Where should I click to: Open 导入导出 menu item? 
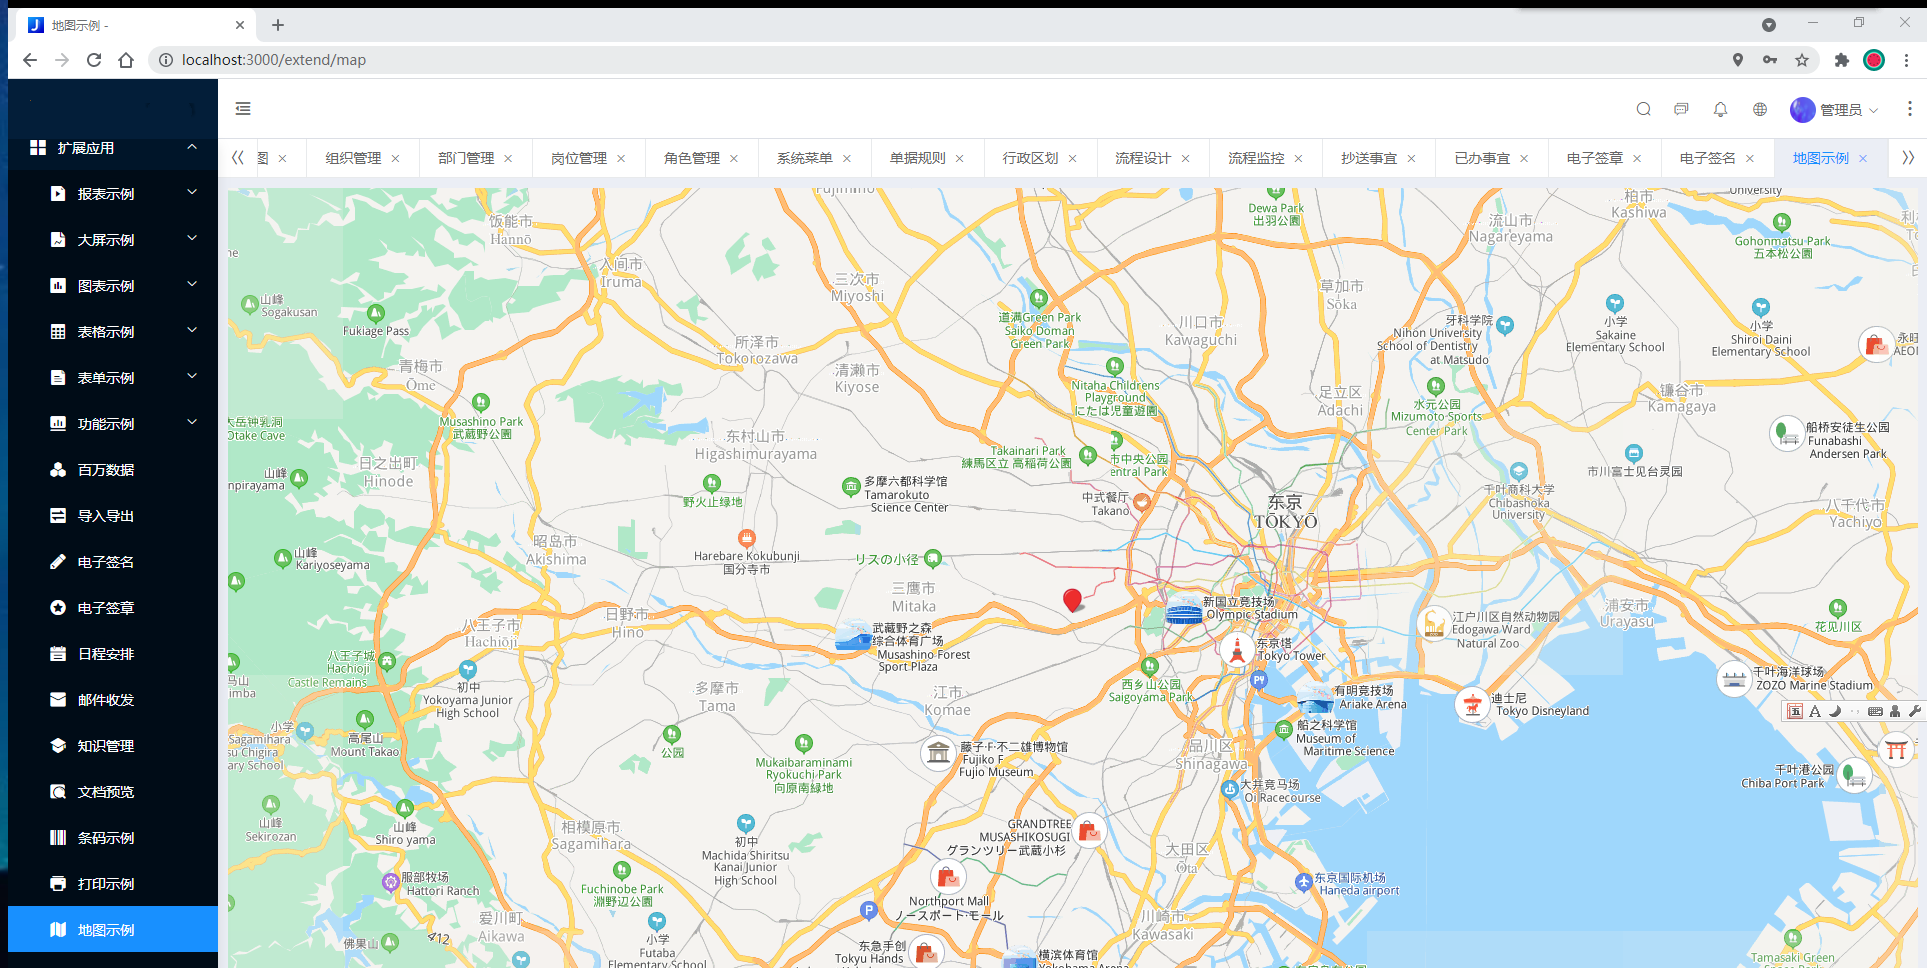[112, 516]
